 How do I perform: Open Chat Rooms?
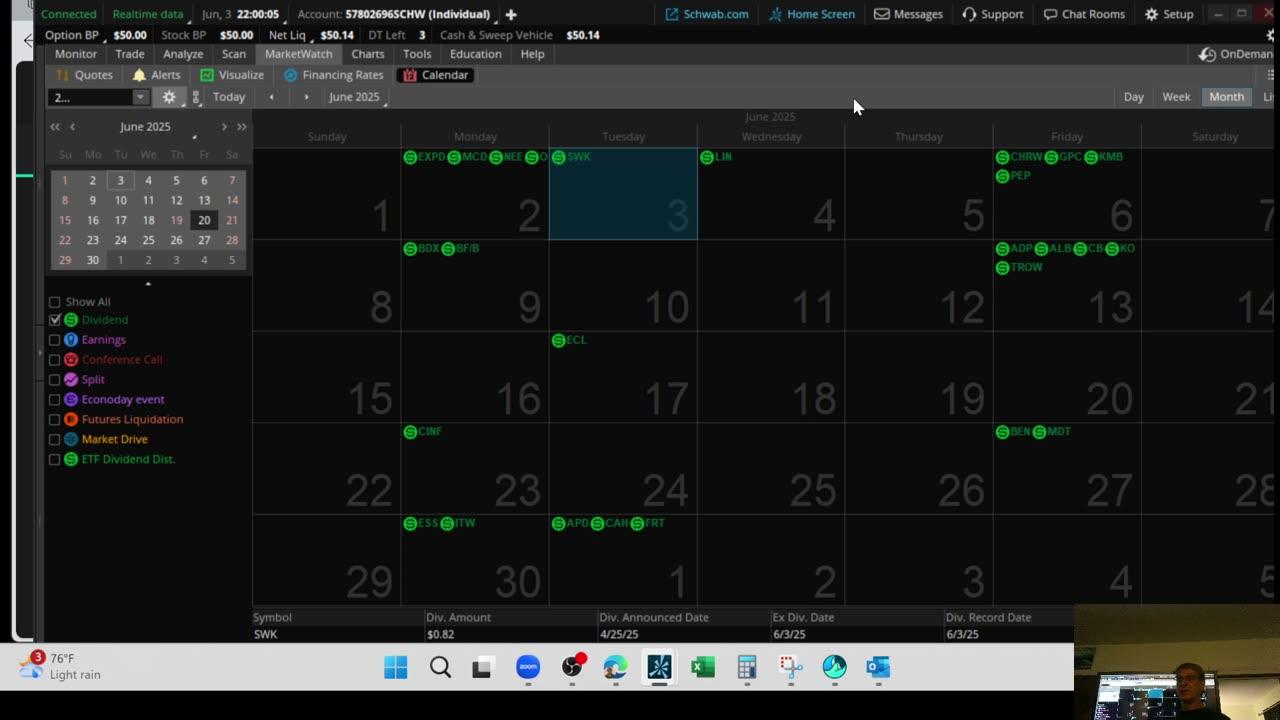click(x=1084, y=14)
